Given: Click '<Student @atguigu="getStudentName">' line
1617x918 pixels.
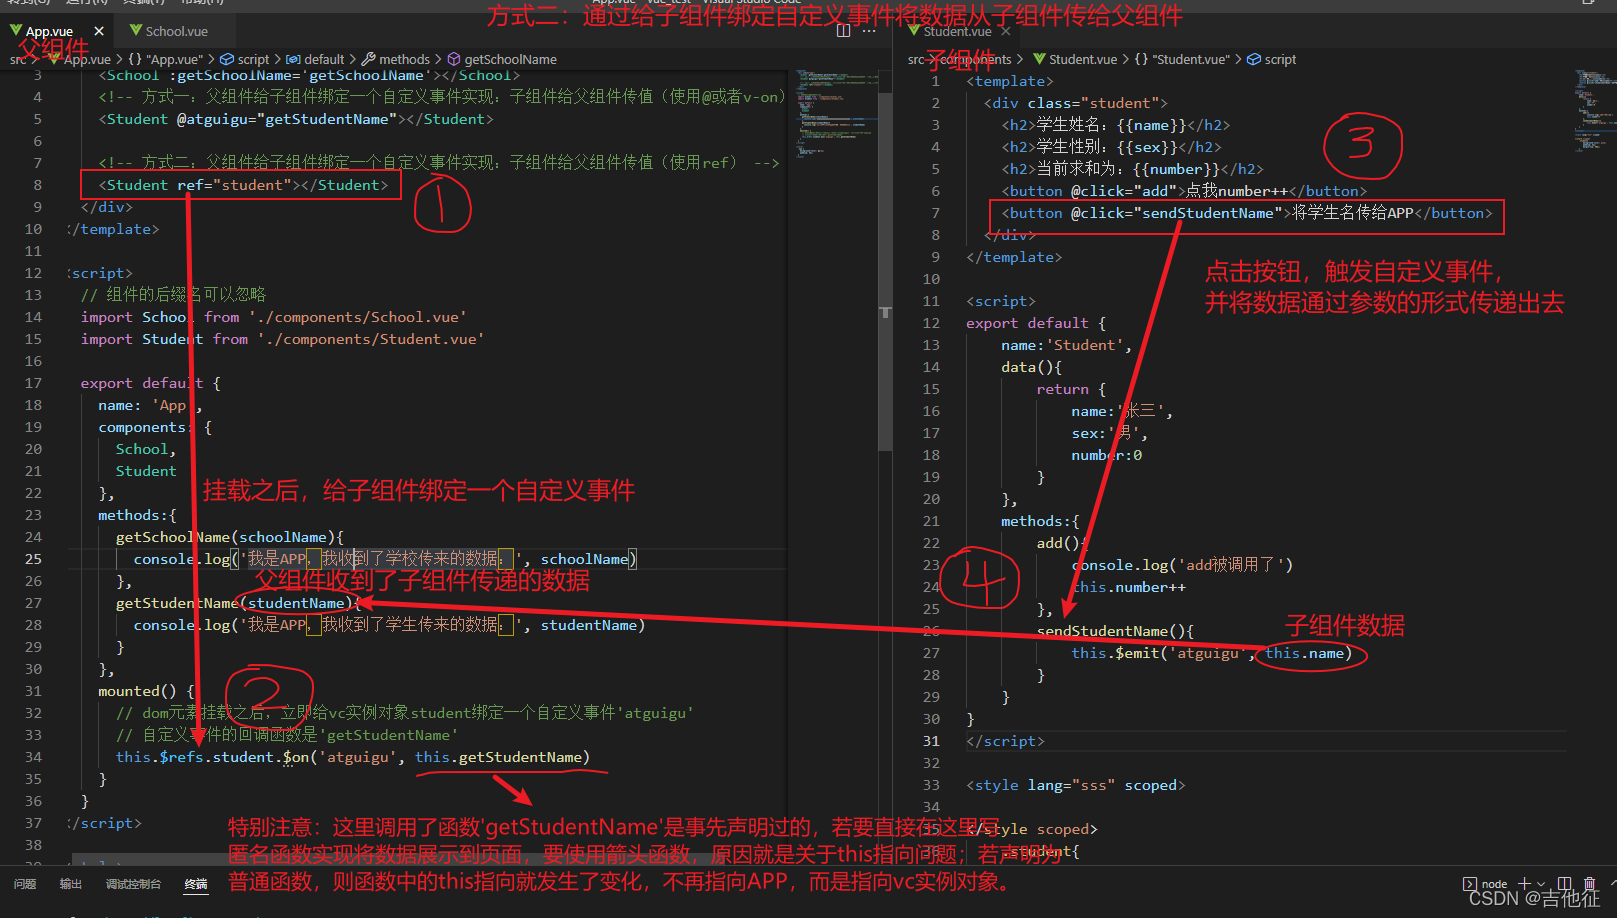Looking at the screenshot, I should click(x=295, y=119).
